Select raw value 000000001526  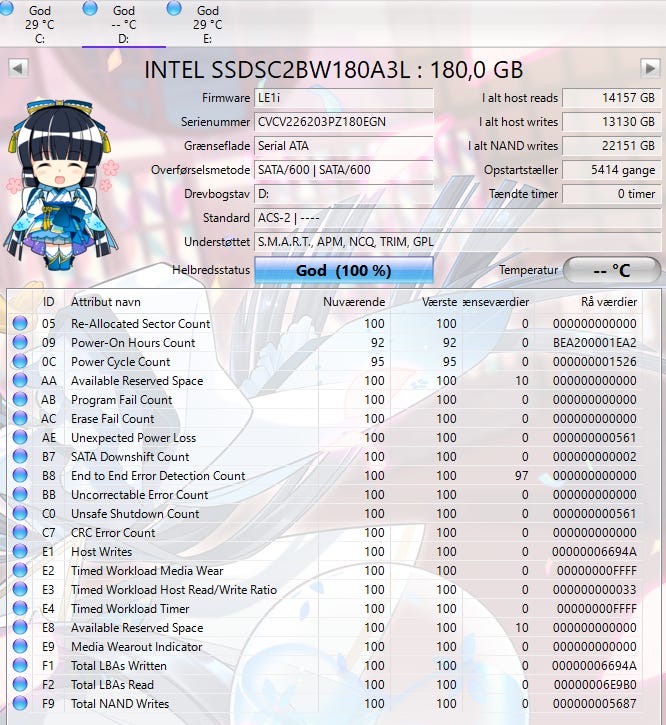pyautogui.click(x=595, y=362)
